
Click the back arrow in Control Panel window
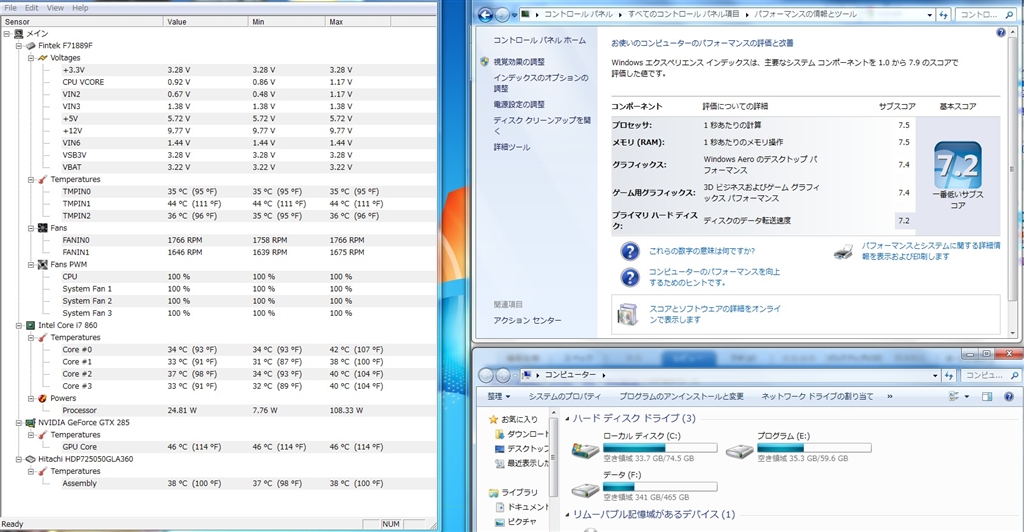486,15
